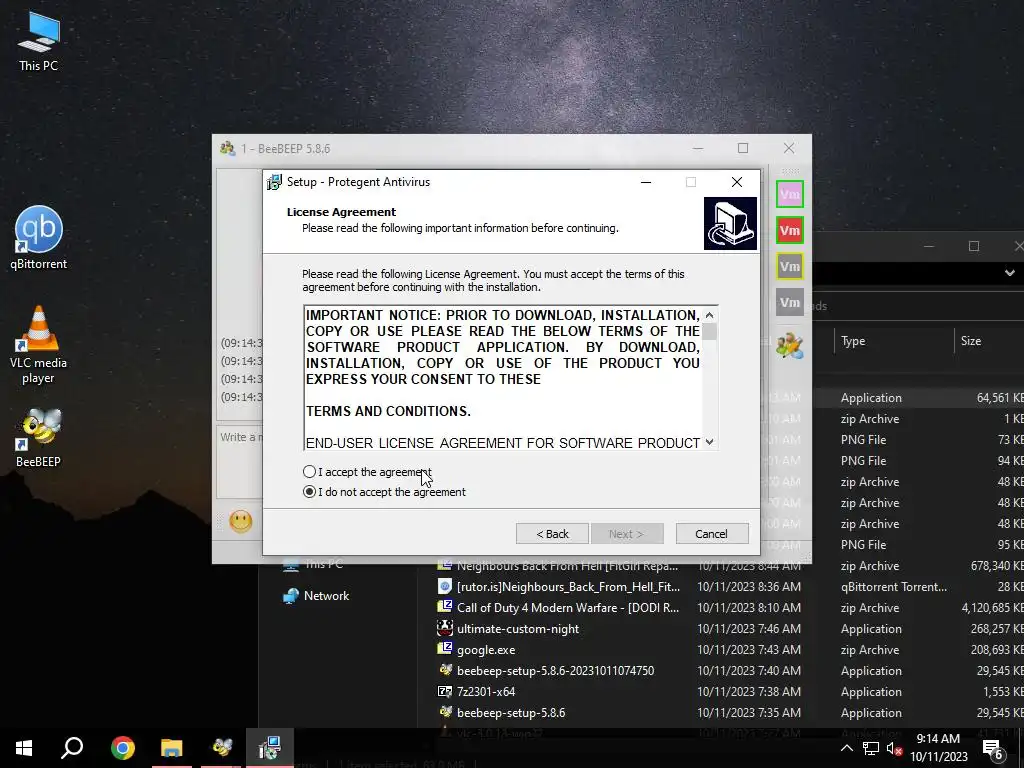The width and height of the screenshot is (1024, 768).
Task: Select the google.exe zip archive file
Action: coord(486,650)
